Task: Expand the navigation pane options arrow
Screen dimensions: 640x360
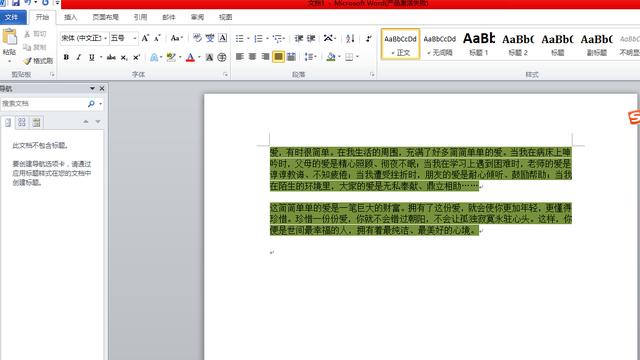Action: pos(92,88)
